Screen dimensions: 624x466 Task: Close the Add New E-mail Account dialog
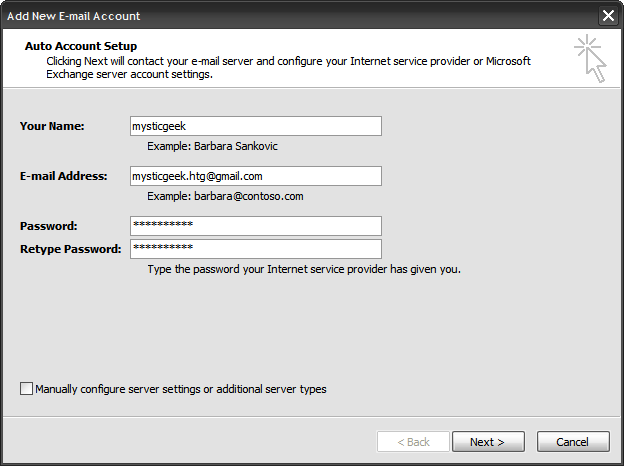[607, 16]
